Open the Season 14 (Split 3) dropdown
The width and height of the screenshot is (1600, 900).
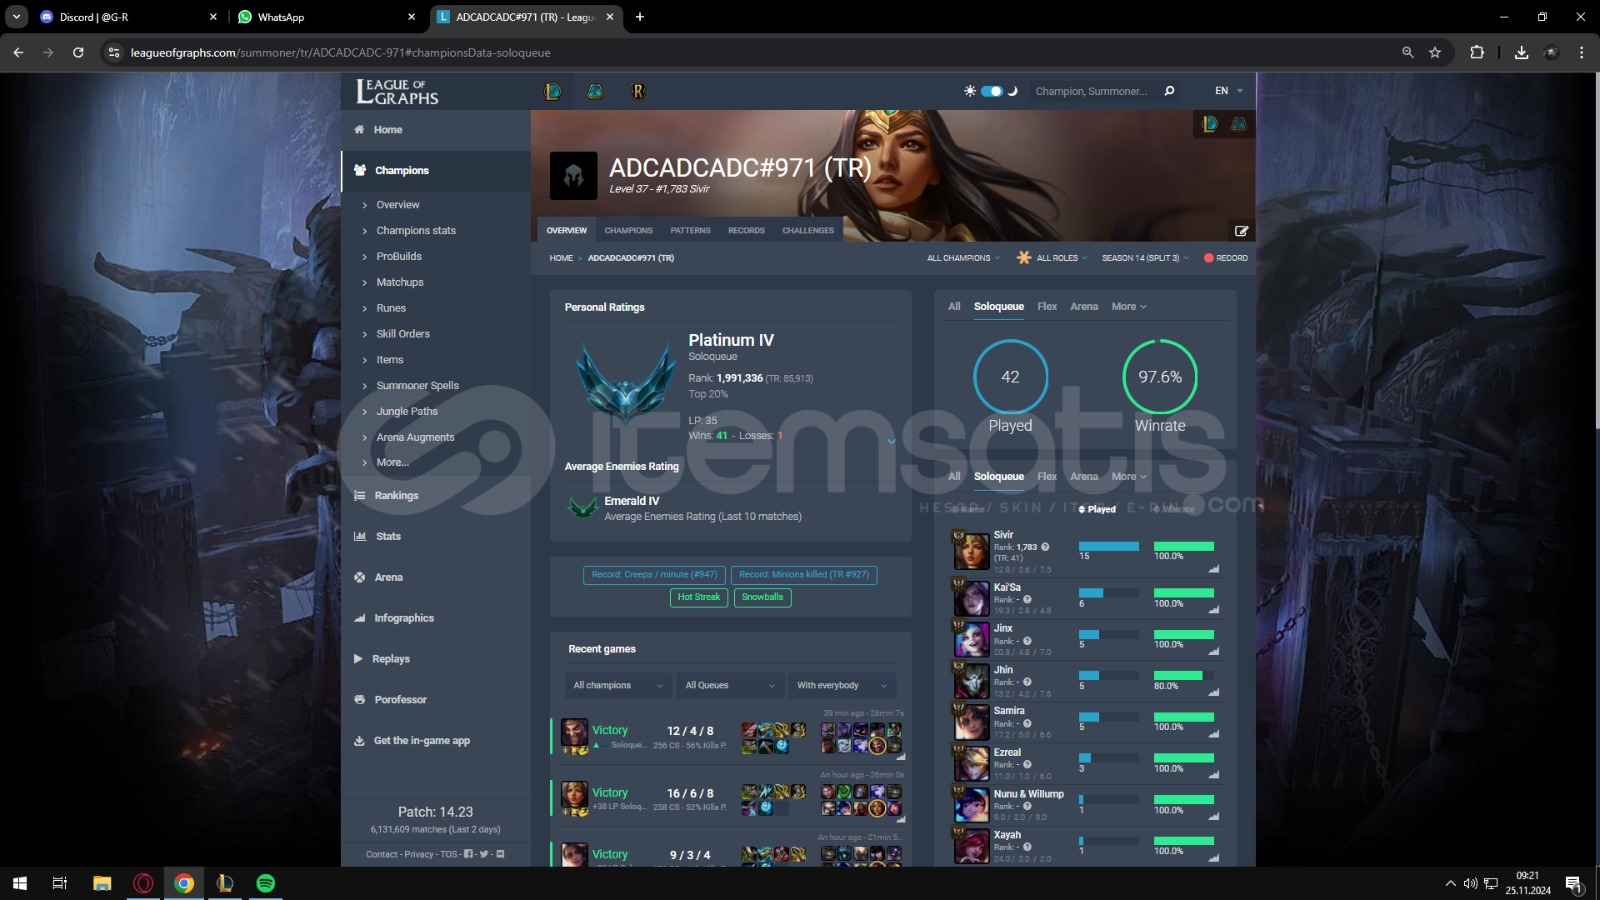click(x=1145, y=258)
